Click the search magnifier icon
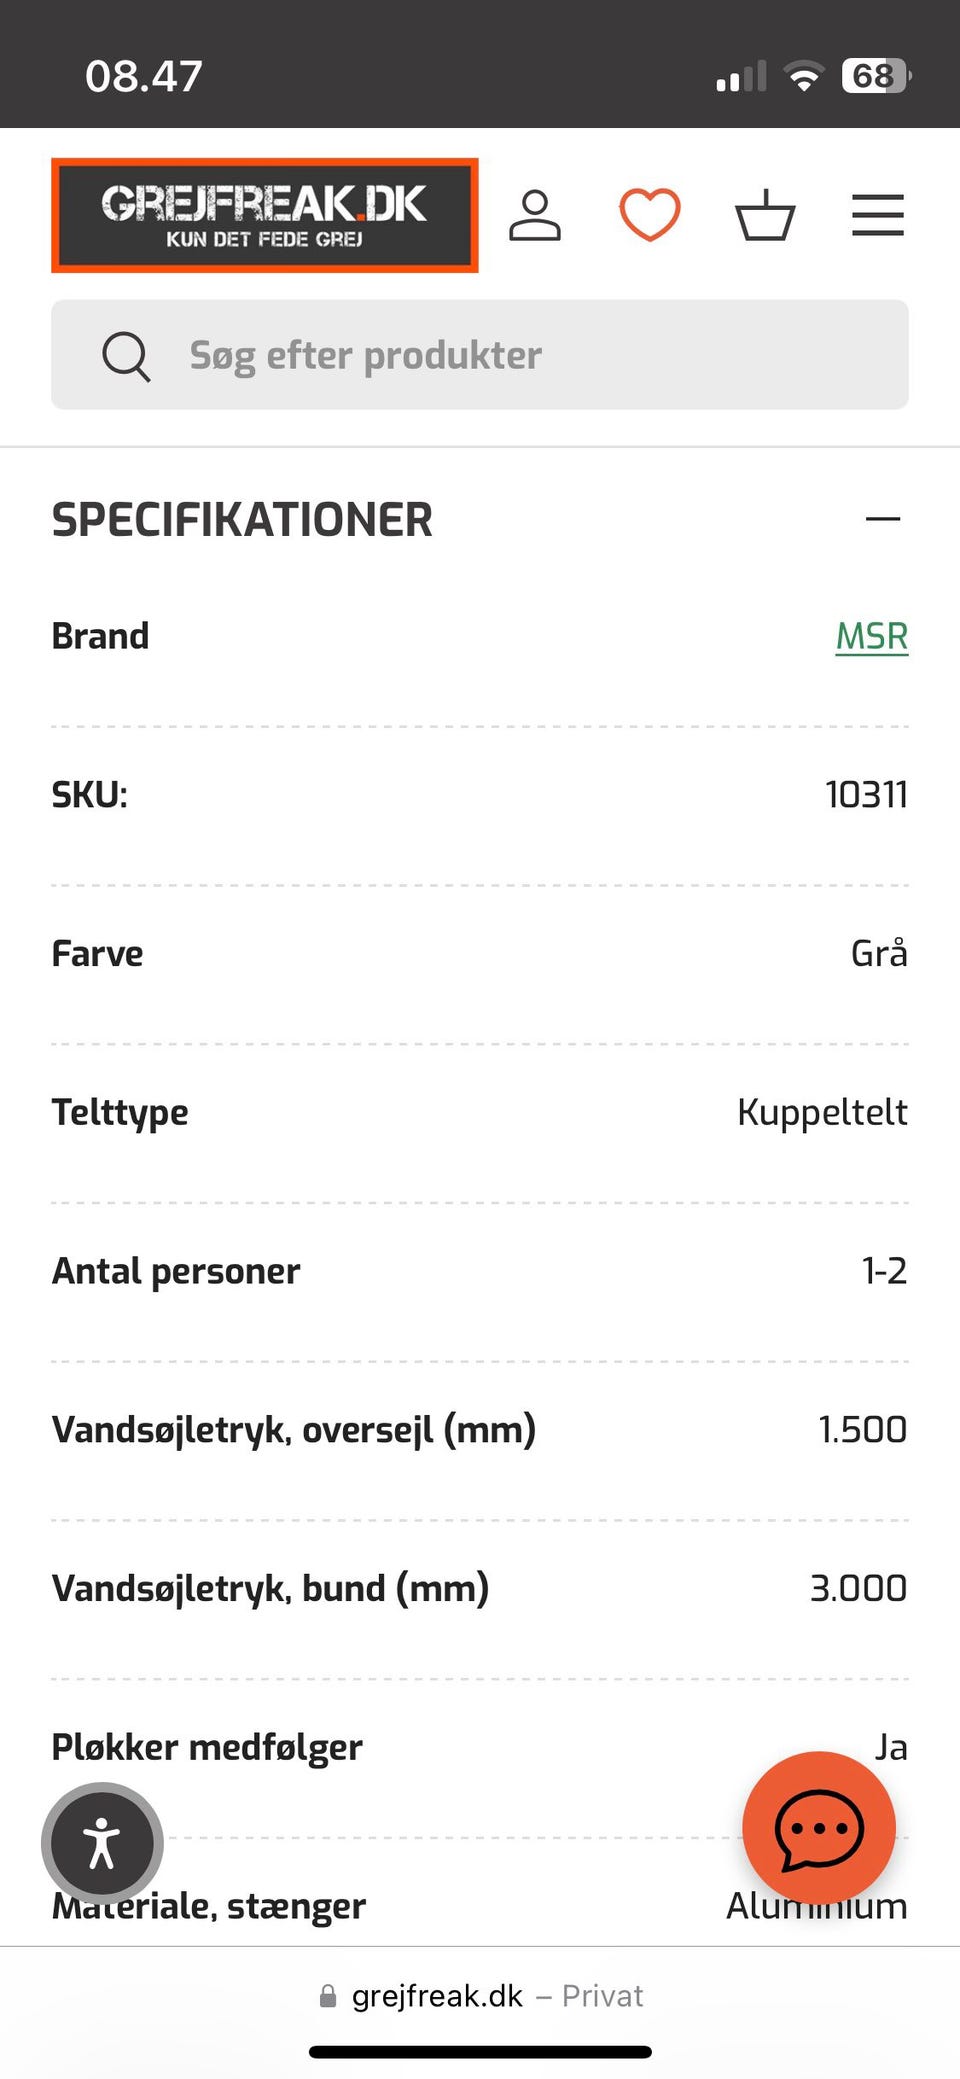Screen dimensions: 960x2079 [x=126, y=356]
